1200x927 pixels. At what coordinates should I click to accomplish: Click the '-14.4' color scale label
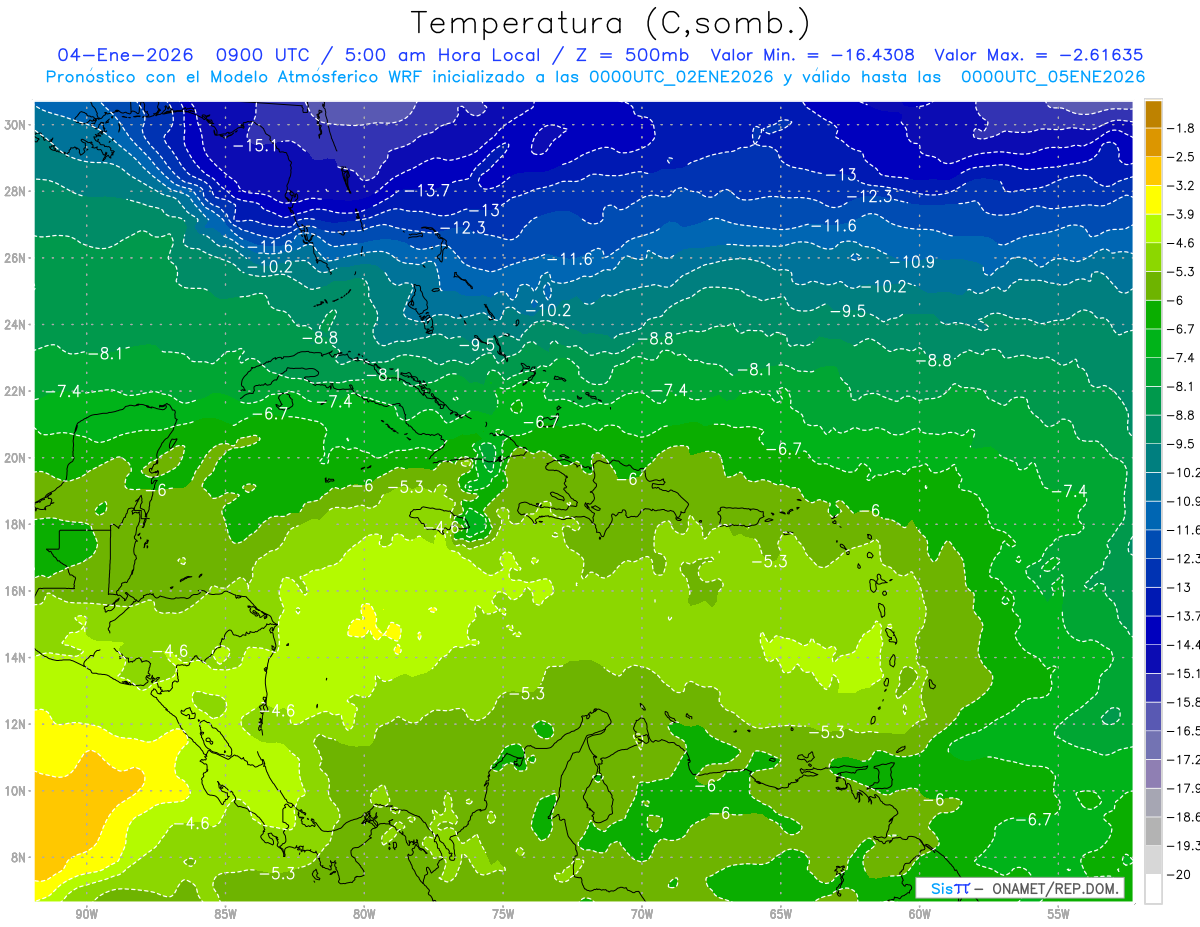(1184, 645)
